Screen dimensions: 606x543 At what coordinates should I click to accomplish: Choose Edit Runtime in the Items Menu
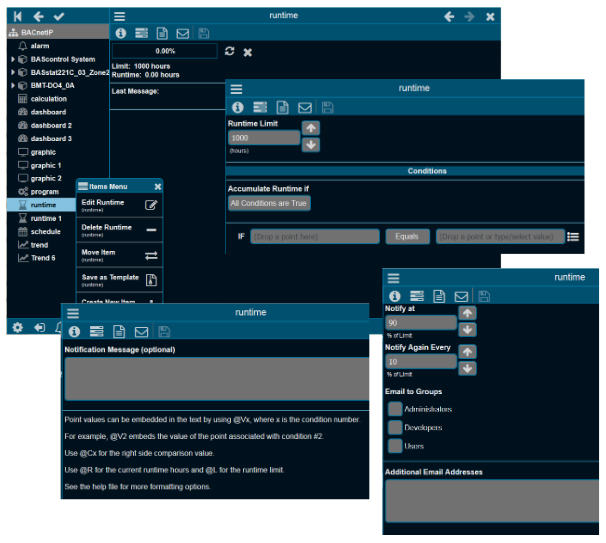119,205
